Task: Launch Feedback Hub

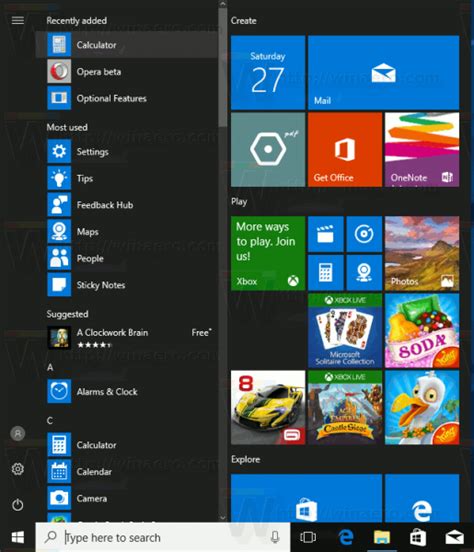Action: pos(127,205)
